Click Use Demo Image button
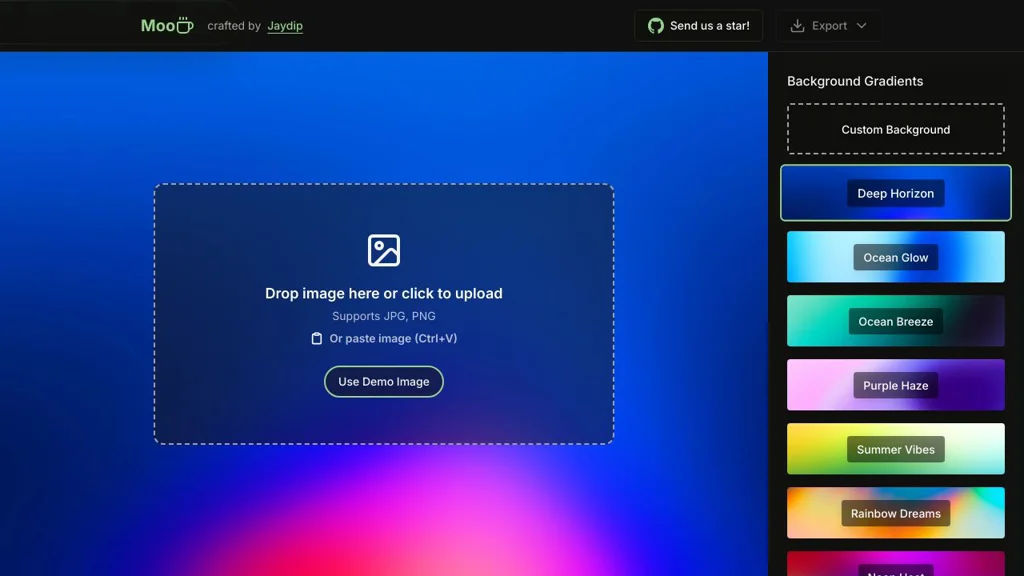This screenshot has width=1024, height=576. coord(383,381)
